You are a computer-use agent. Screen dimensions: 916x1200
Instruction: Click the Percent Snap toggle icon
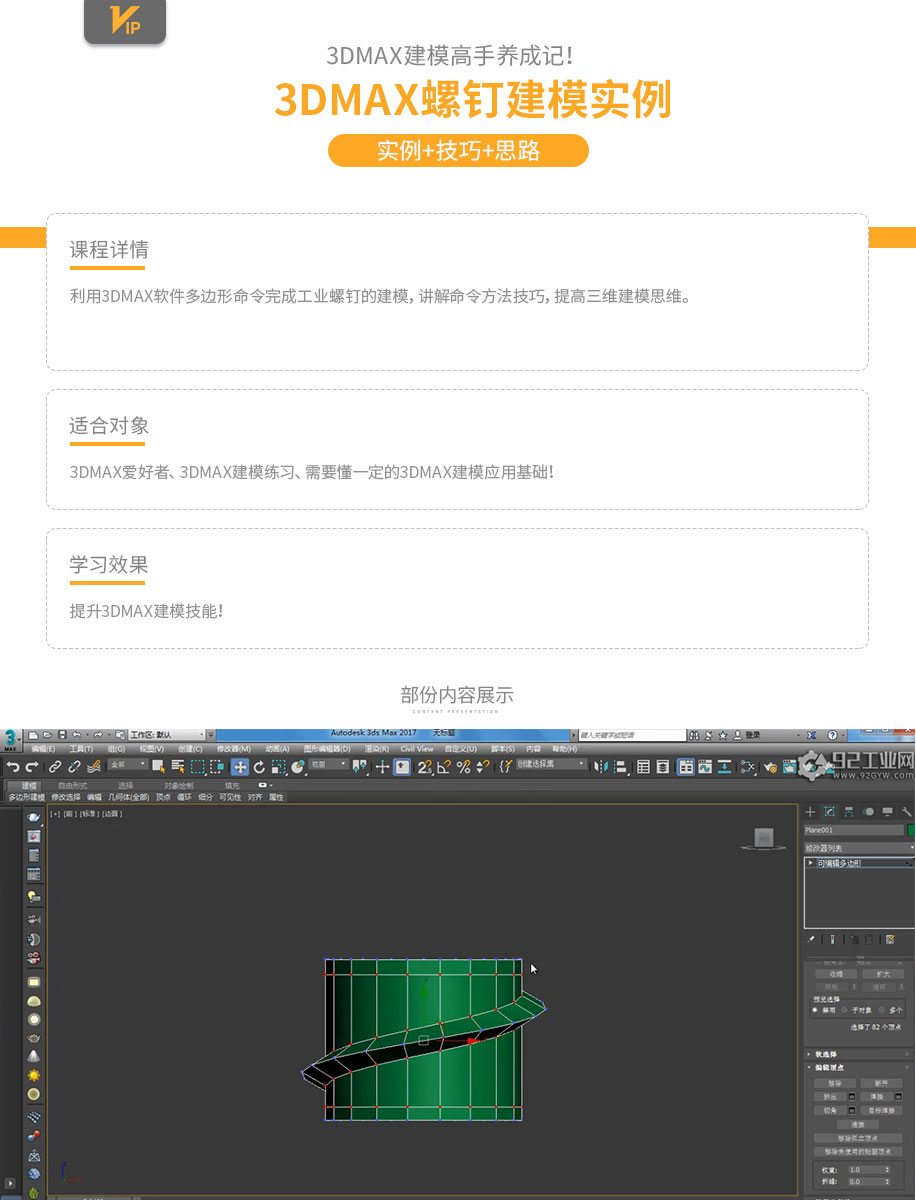pyautogui.click(x=463, y=767)
